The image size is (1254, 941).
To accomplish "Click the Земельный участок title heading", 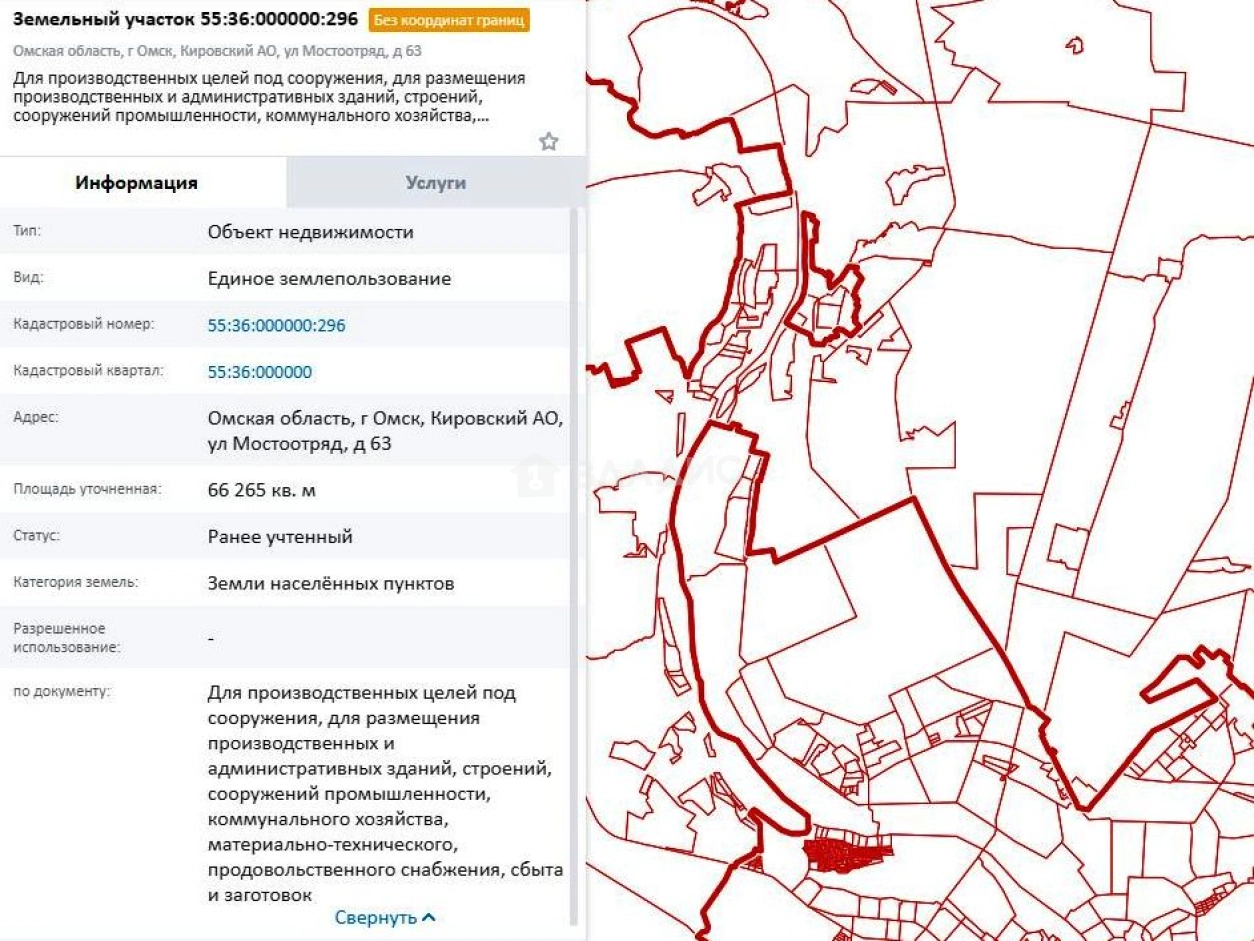I will click(x=185, y=19).
